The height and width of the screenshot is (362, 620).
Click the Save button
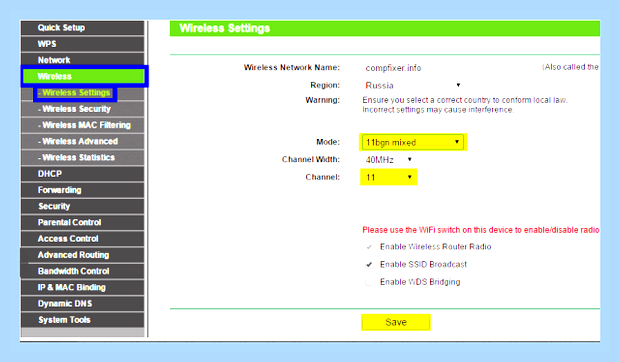[x=396, y=322]
